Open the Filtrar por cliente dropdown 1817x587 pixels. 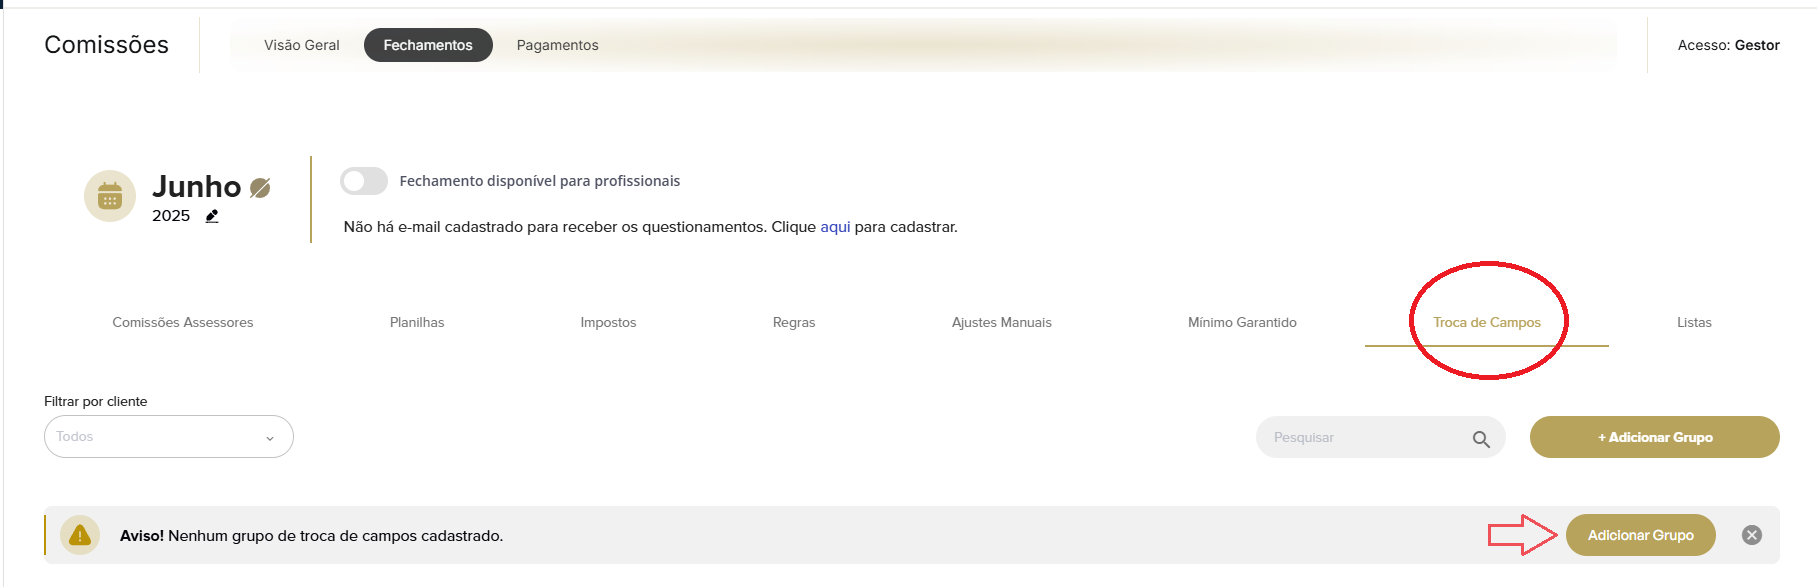pos(169,437)
